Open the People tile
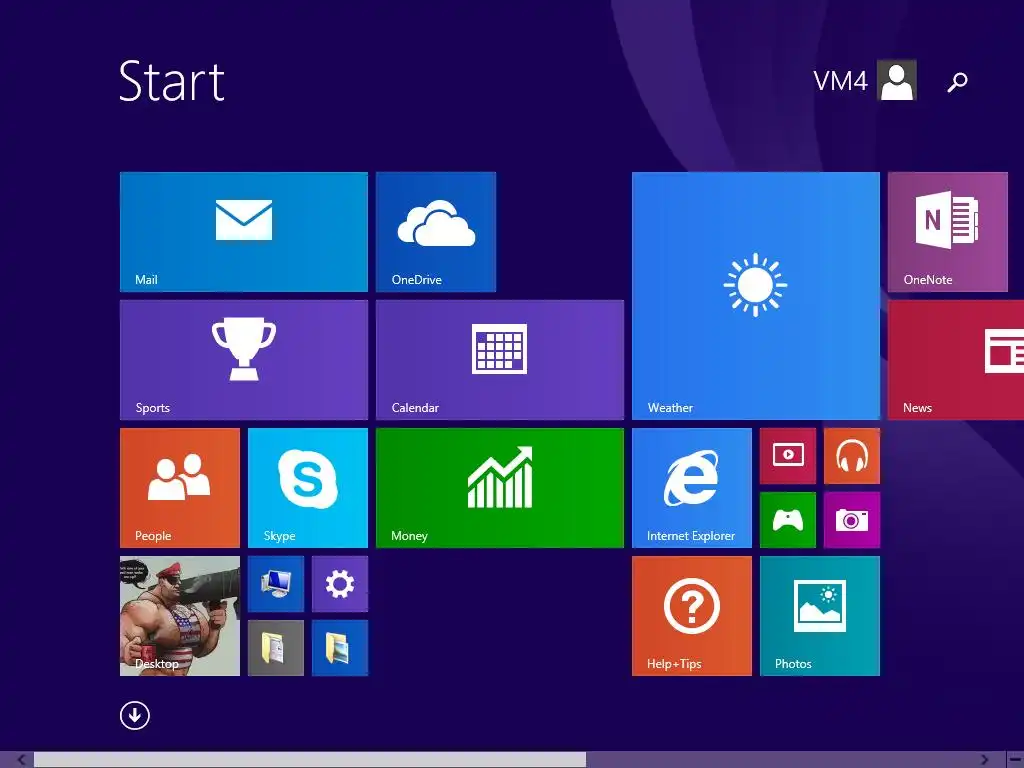The height and width of the screenshot is (768, 1024). 180,488
